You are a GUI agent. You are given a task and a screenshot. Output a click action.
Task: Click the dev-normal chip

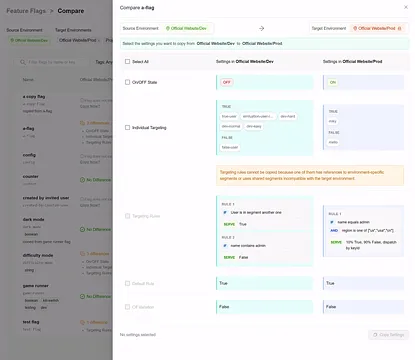pos(231,126)
